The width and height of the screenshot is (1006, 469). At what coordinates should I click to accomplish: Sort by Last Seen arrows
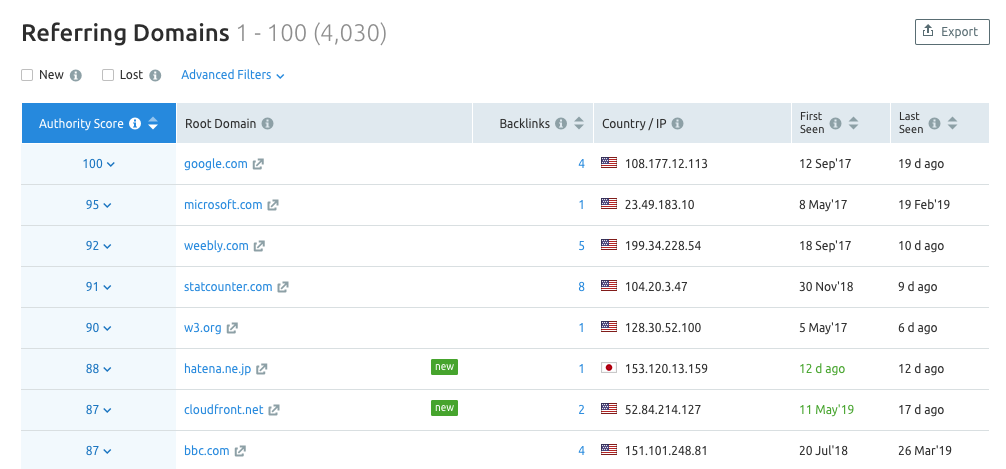953,123
